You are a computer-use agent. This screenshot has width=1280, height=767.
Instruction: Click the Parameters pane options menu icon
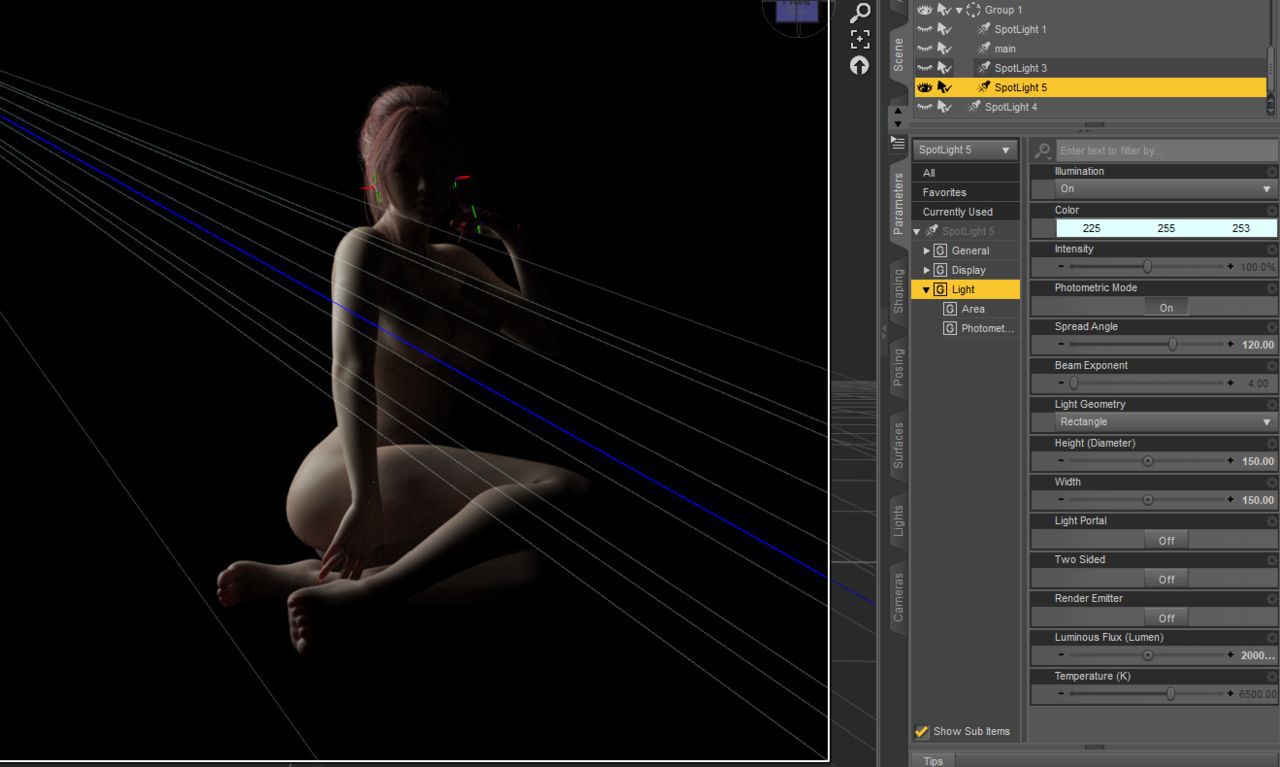point(898,144)
